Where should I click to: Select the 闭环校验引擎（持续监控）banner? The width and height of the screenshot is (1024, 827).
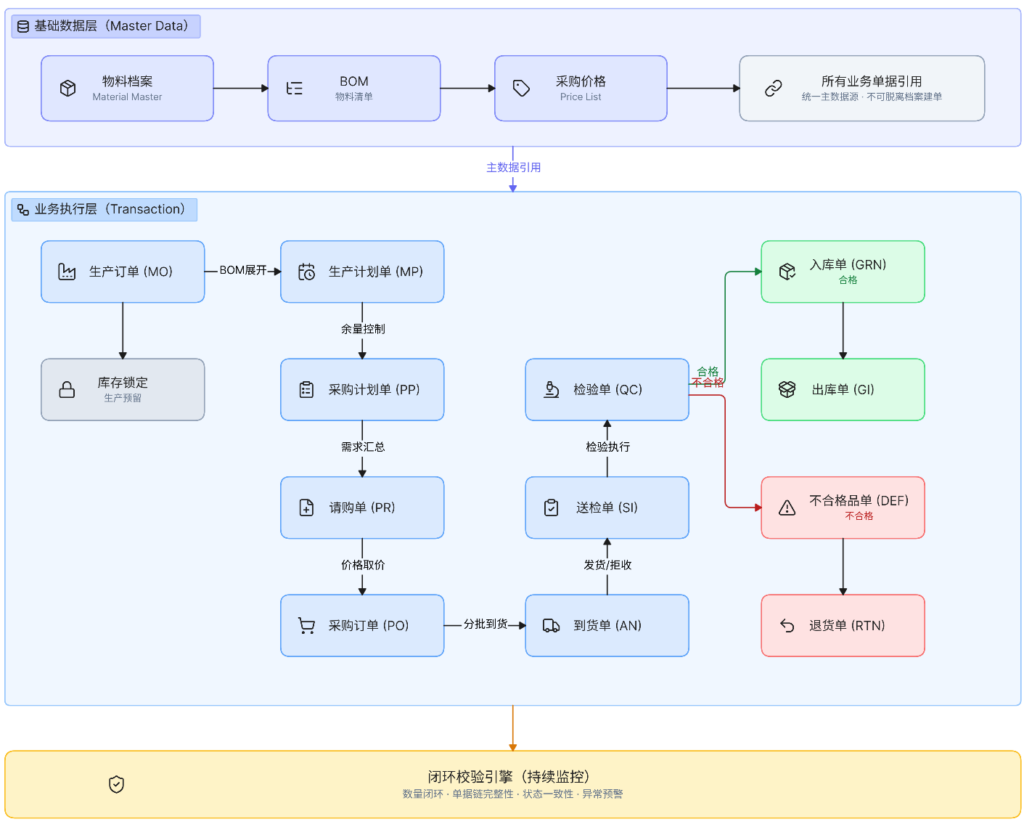click(513, 785)
